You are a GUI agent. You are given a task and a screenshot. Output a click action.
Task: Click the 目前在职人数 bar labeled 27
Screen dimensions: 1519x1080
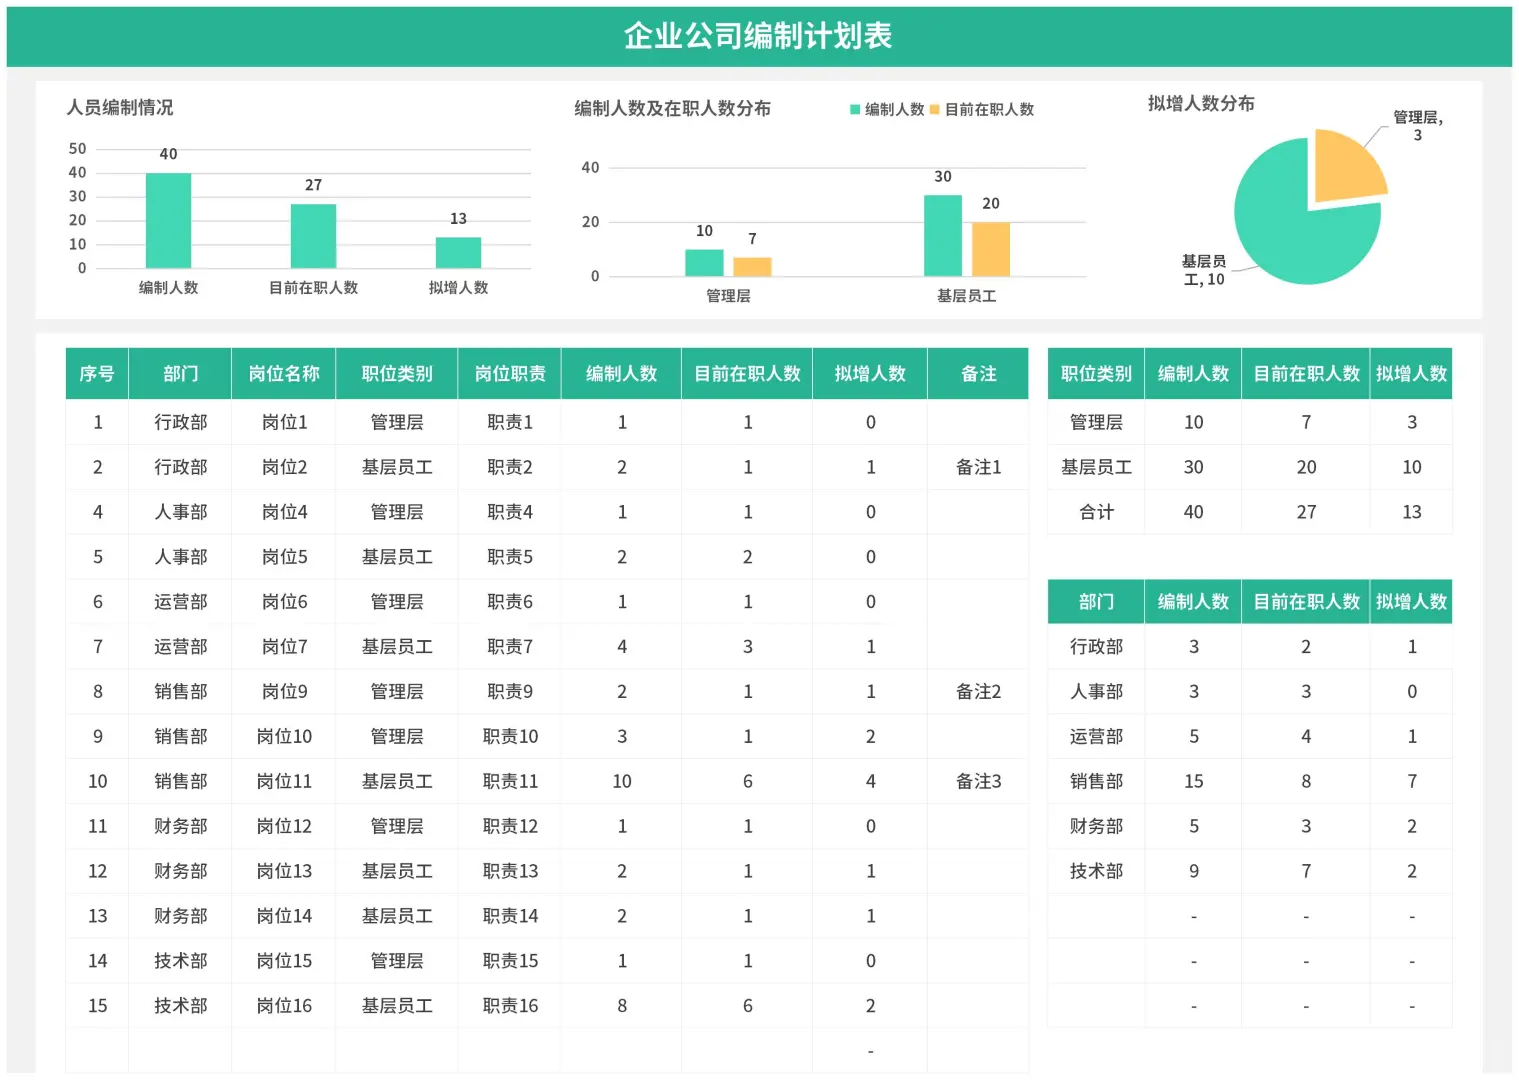[313, 236]
